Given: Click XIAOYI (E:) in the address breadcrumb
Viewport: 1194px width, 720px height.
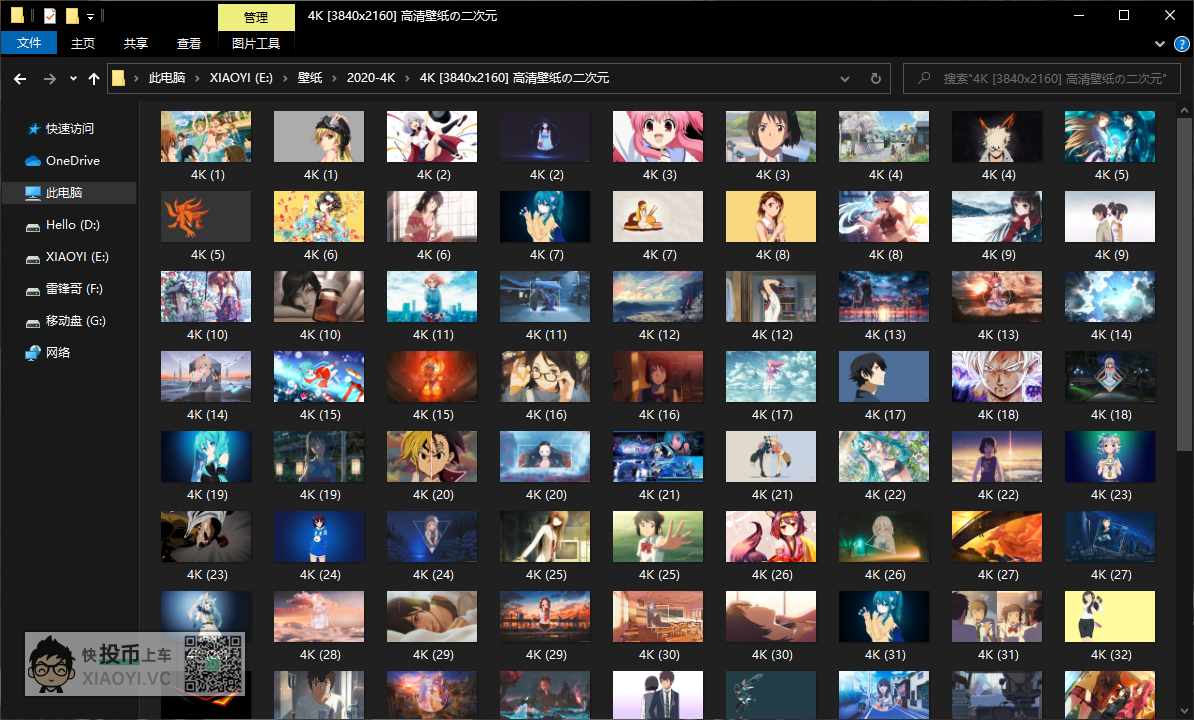Looking at the screenshot, I should 241,78.
